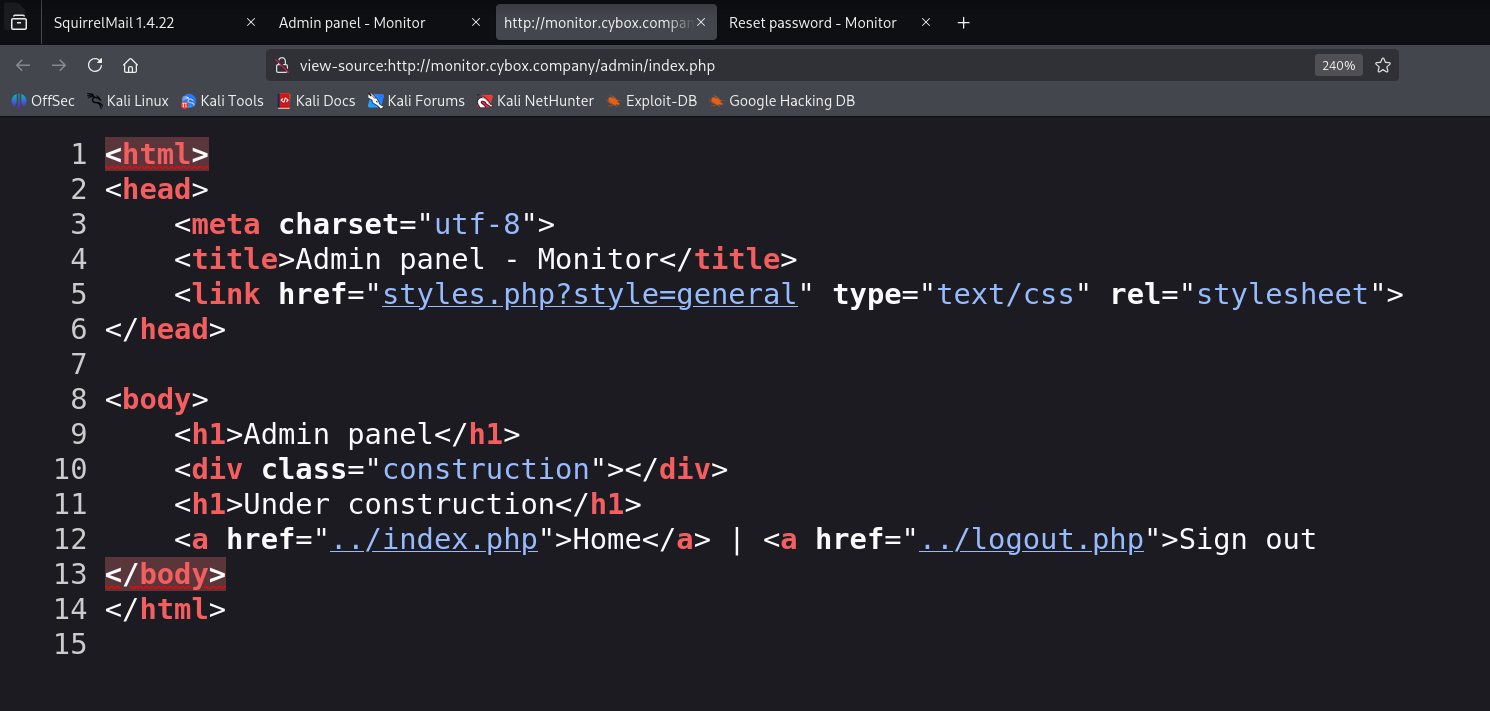1490x711 pixels.
Task: Click the back navigation arrow
Action: pos(23,65)
